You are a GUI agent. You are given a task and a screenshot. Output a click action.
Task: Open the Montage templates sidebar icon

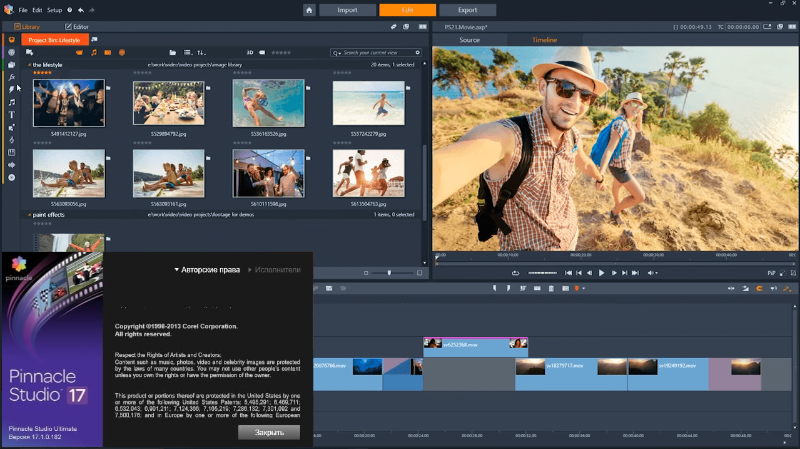click(11, 128)
